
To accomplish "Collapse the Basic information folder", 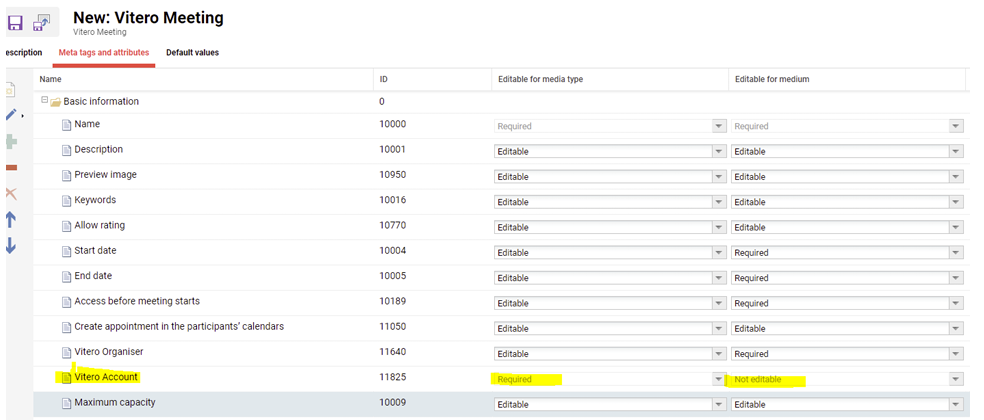I will (45, 101).
